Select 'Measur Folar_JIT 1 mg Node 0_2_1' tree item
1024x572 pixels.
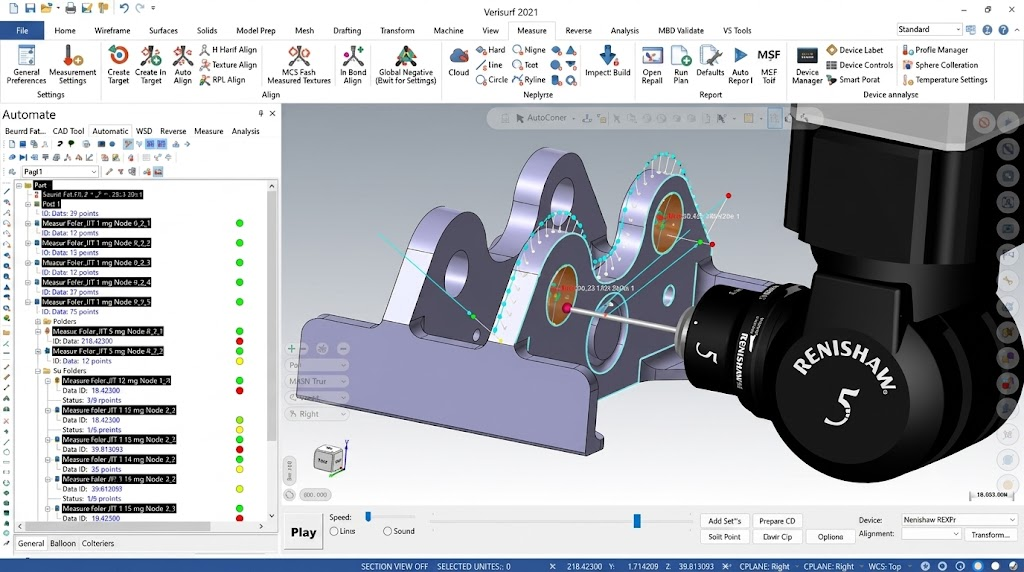[96, 223]
